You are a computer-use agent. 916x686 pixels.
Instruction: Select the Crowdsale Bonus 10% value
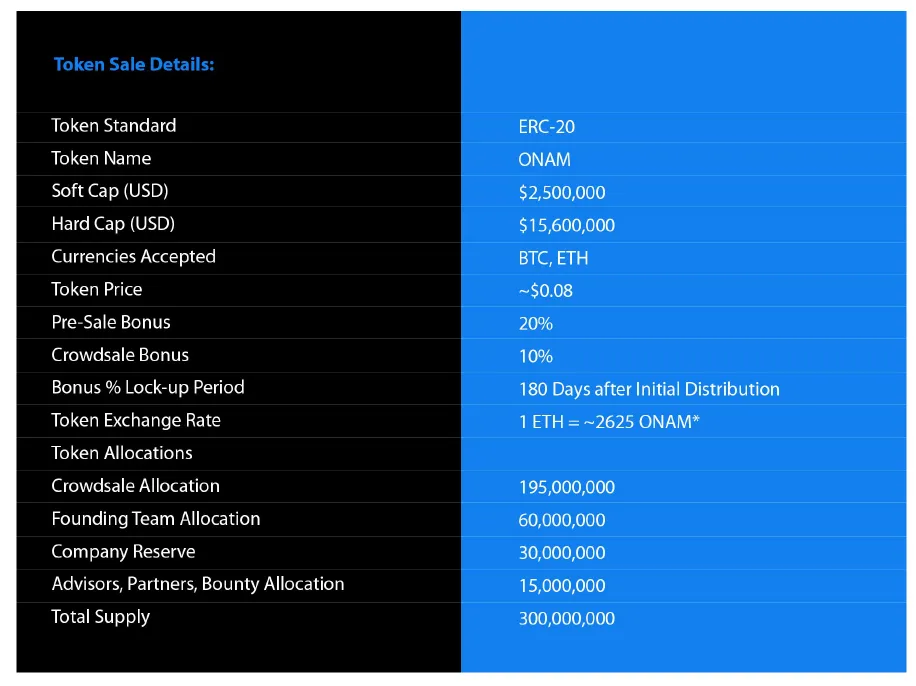click(x=536, y=356)
